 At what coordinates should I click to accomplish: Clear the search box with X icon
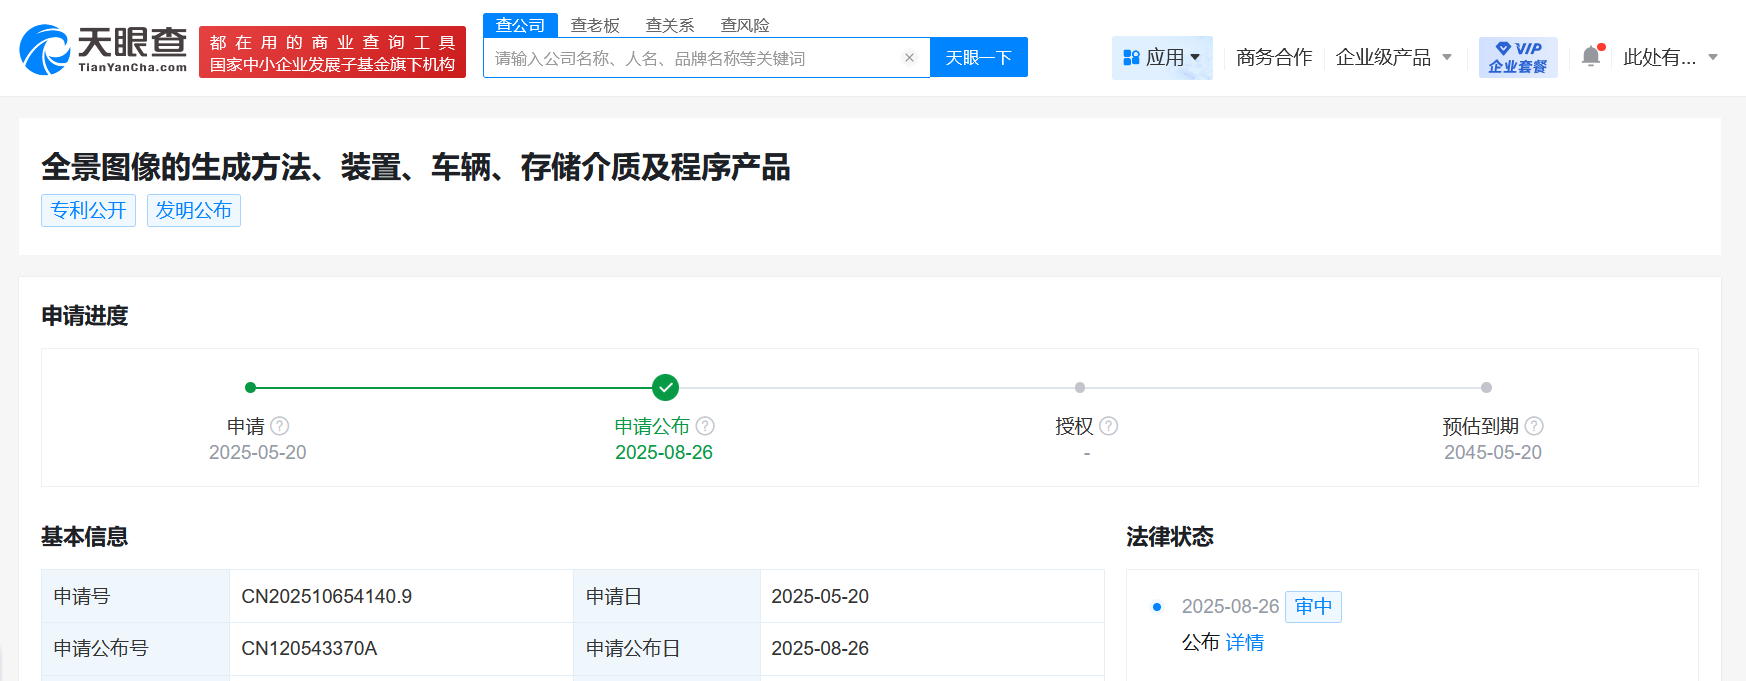(x=909, y=58)
